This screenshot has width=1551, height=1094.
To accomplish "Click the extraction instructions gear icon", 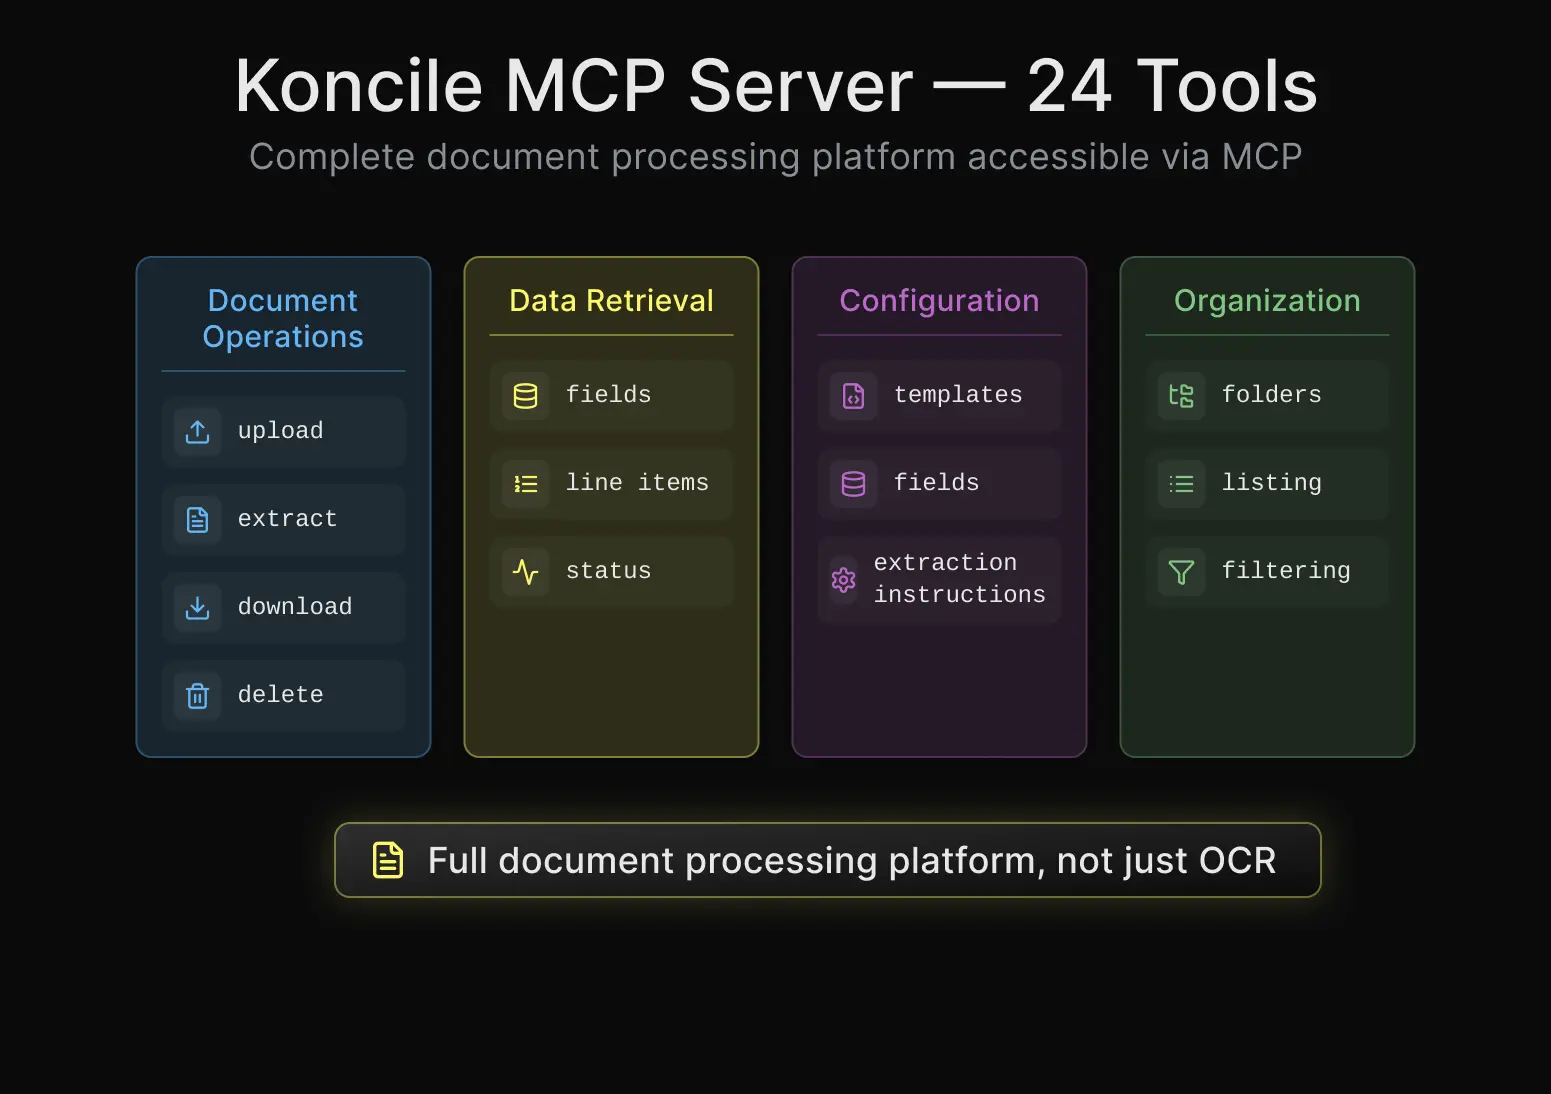I will tap(844, 580).
